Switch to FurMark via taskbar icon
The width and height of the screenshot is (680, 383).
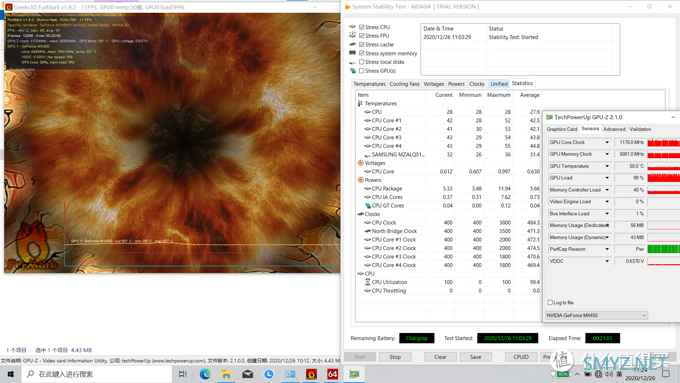311,374
